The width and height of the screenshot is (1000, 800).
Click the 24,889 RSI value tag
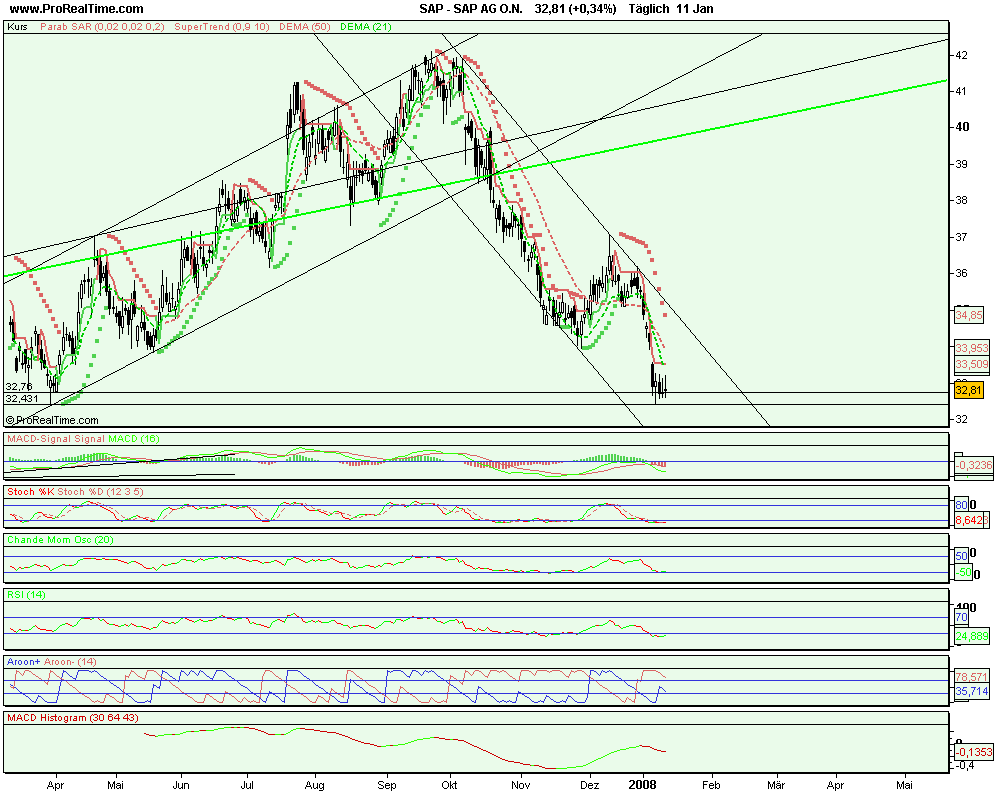[x=970, y=635]
